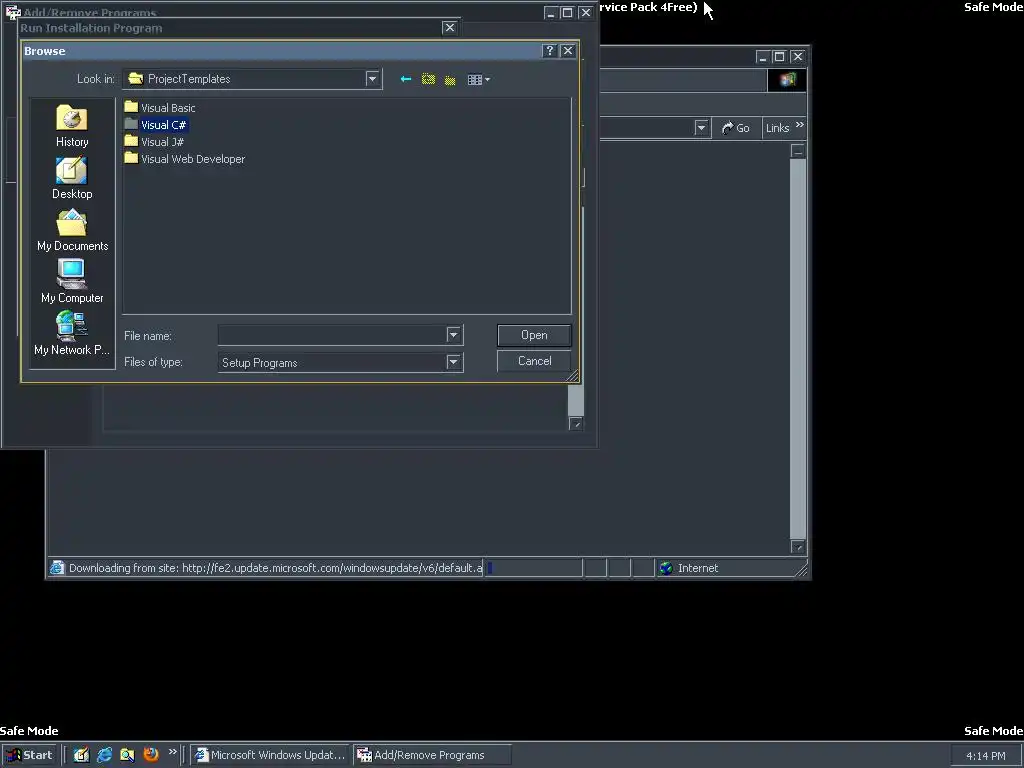Image resolution: width=1024 pixels, height=768 pixels.
Task: Open the Start menu
Action: 29,755
